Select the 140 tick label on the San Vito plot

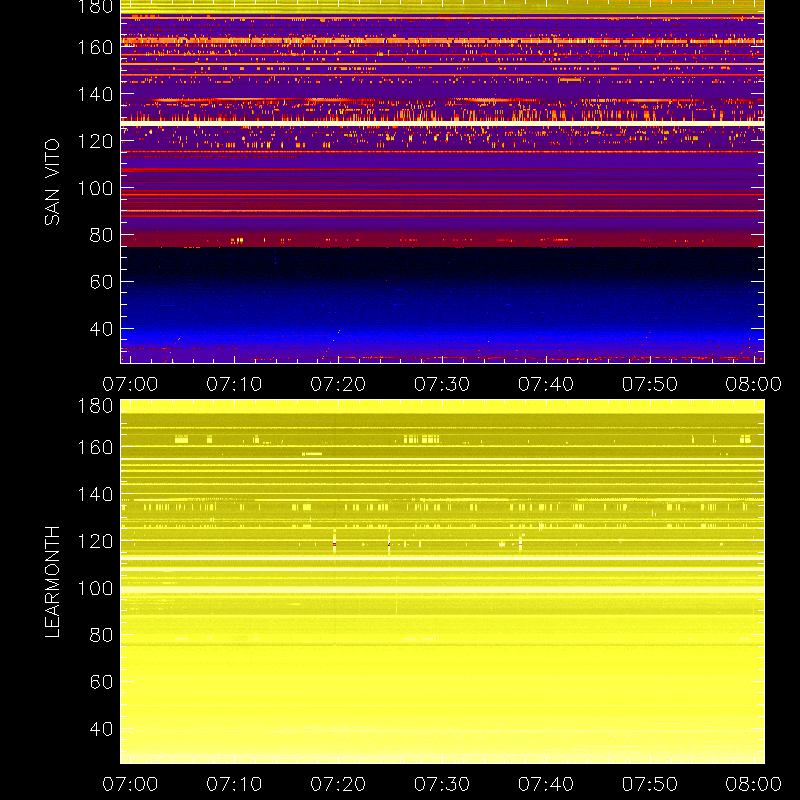[x=95, y=94]
